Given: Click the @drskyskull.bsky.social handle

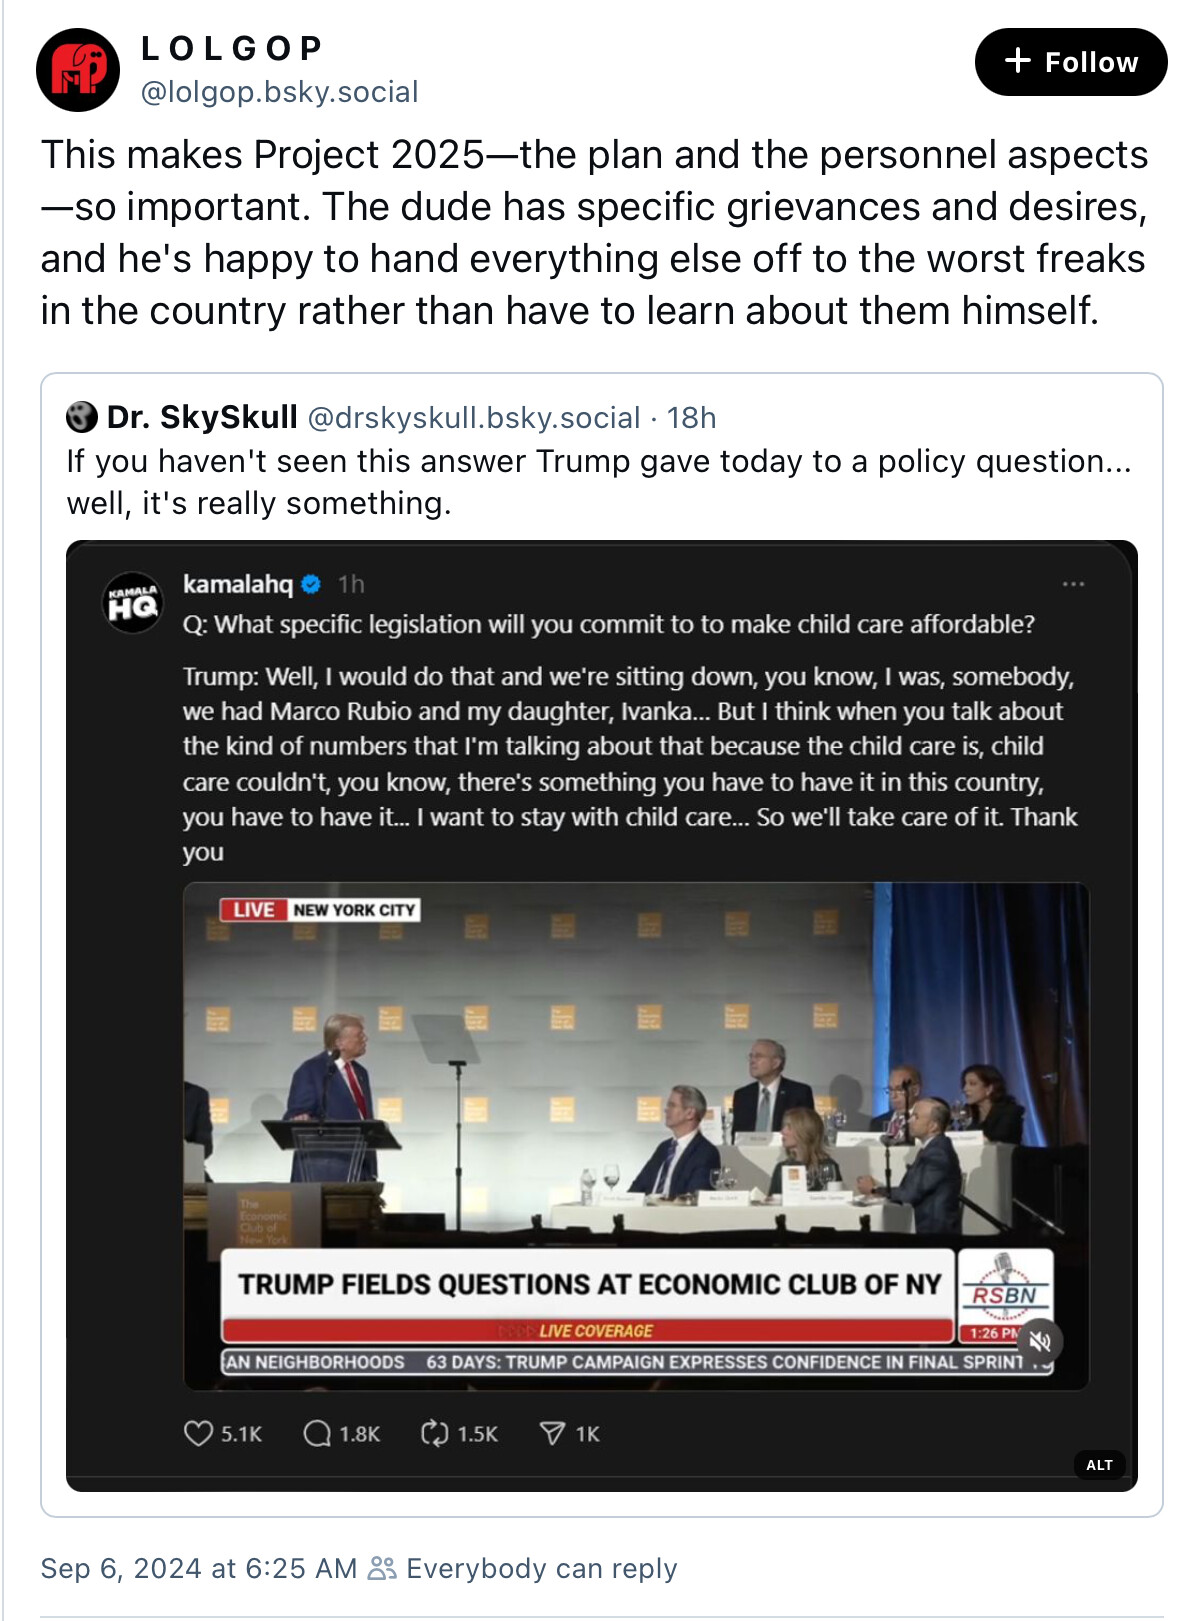Looking at the screenshot, I should tap(473, 417).
